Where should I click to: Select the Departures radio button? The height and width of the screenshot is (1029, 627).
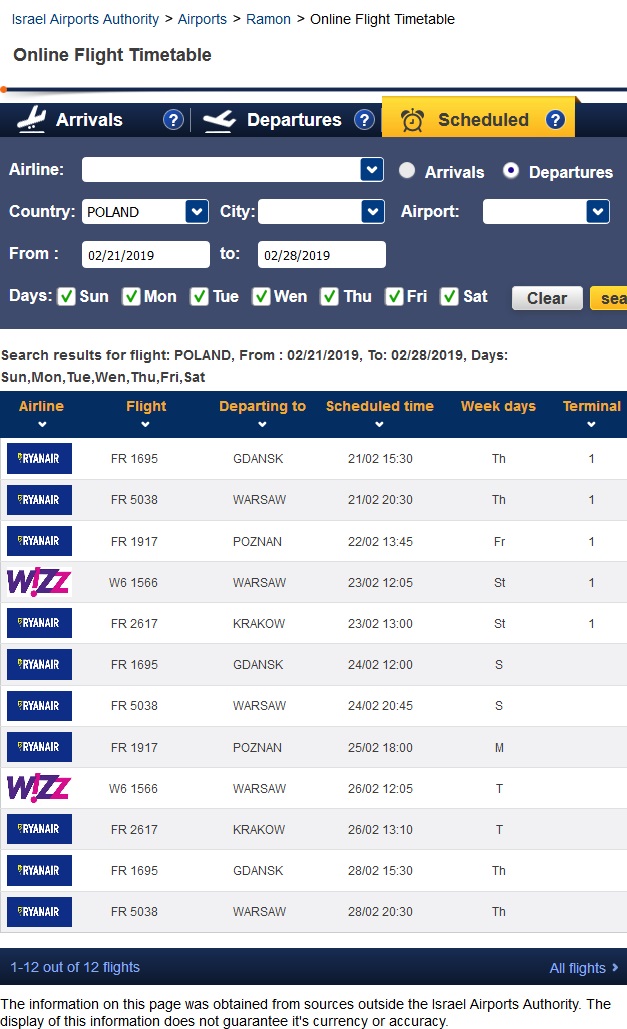[x=511, y=171]
